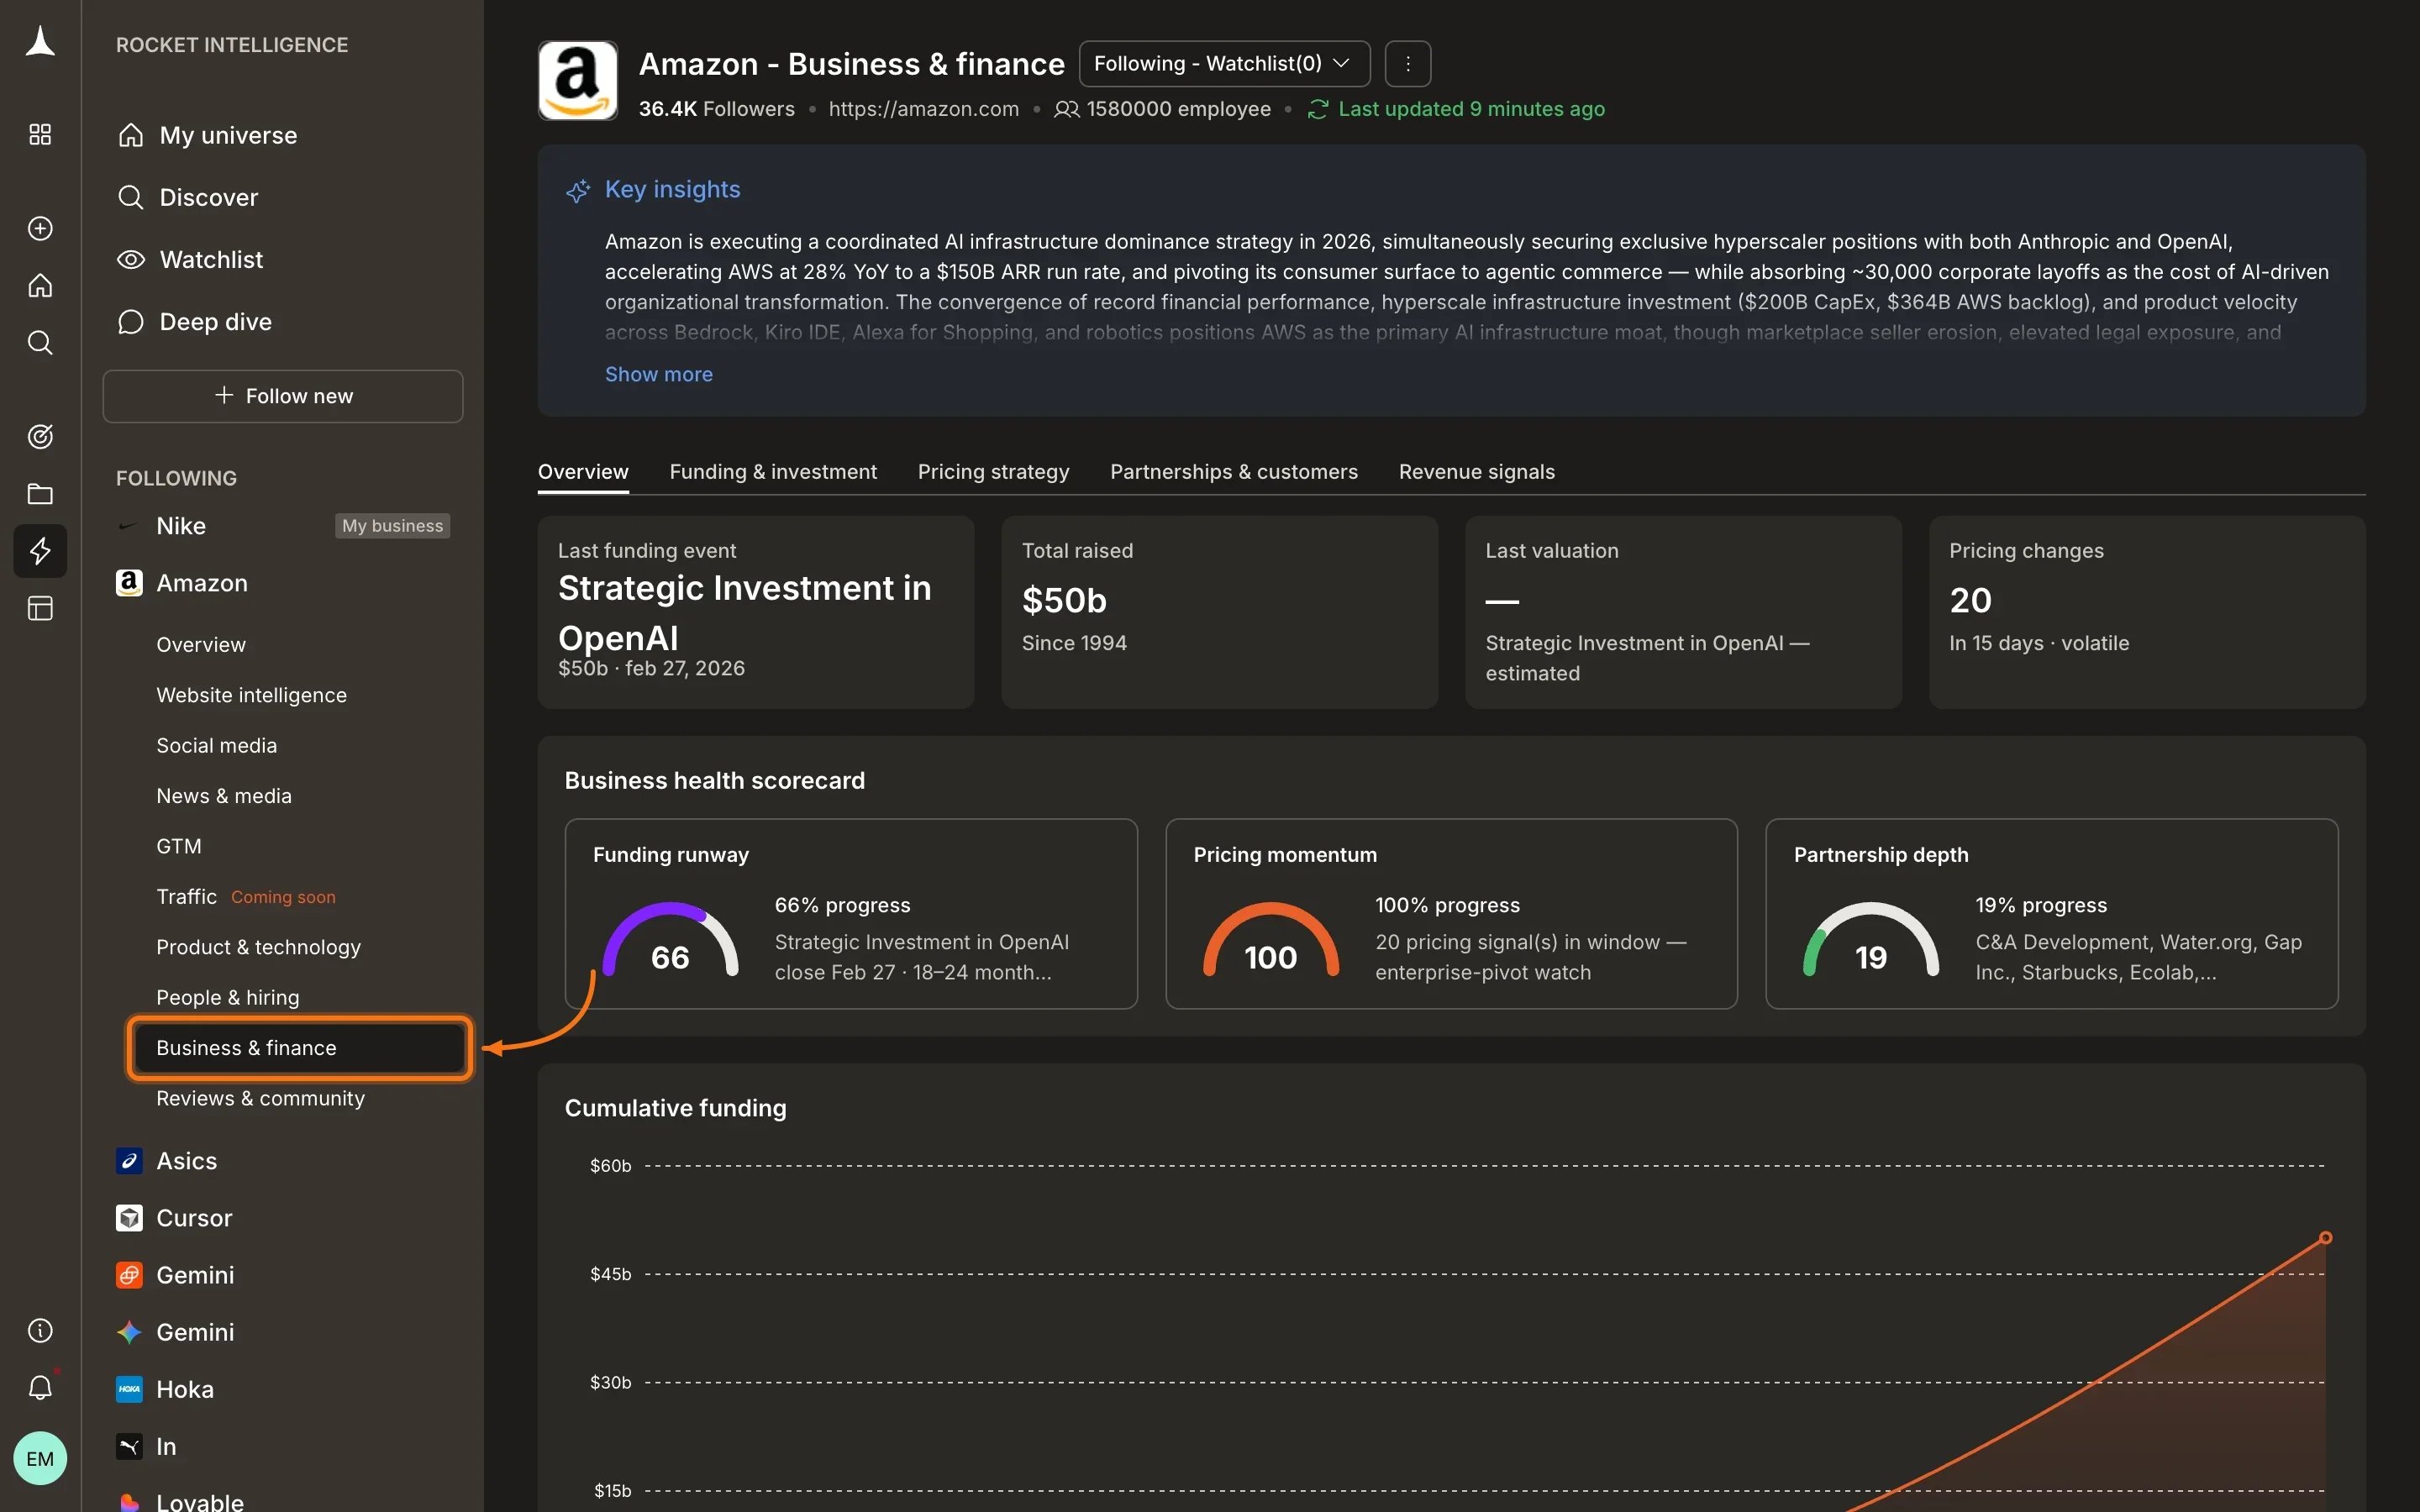Switch to the Revenue signals tab
2420x1512 pixels.
click(1476, 471)
